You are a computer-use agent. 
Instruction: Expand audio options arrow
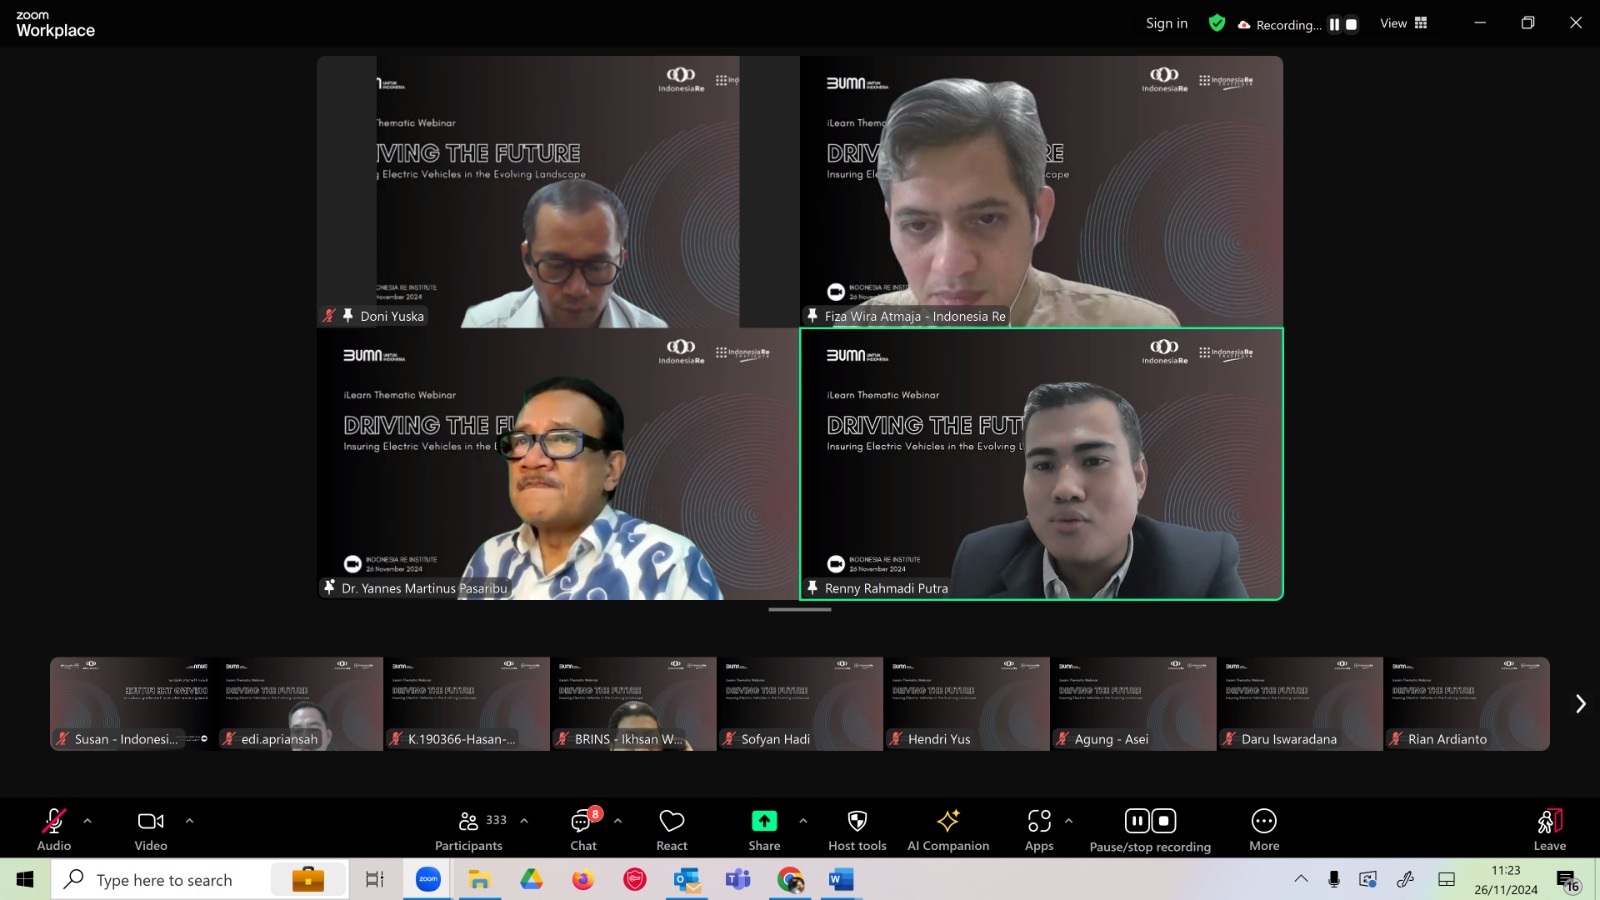pos(87,821)
